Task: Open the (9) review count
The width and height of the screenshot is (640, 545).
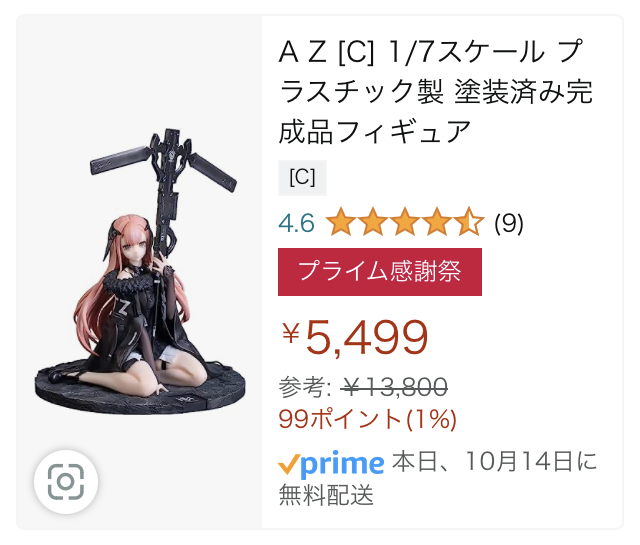Action: click(x=509, y=223)
